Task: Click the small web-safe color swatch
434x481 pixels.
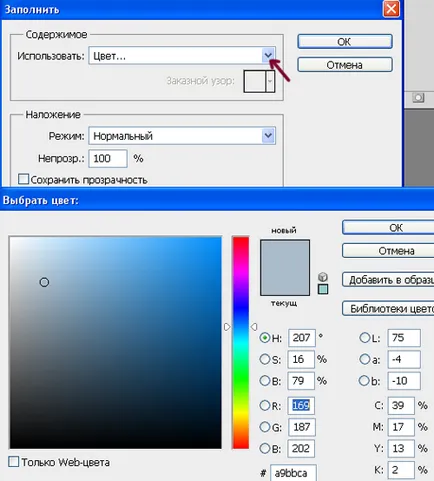Action: 323,289
